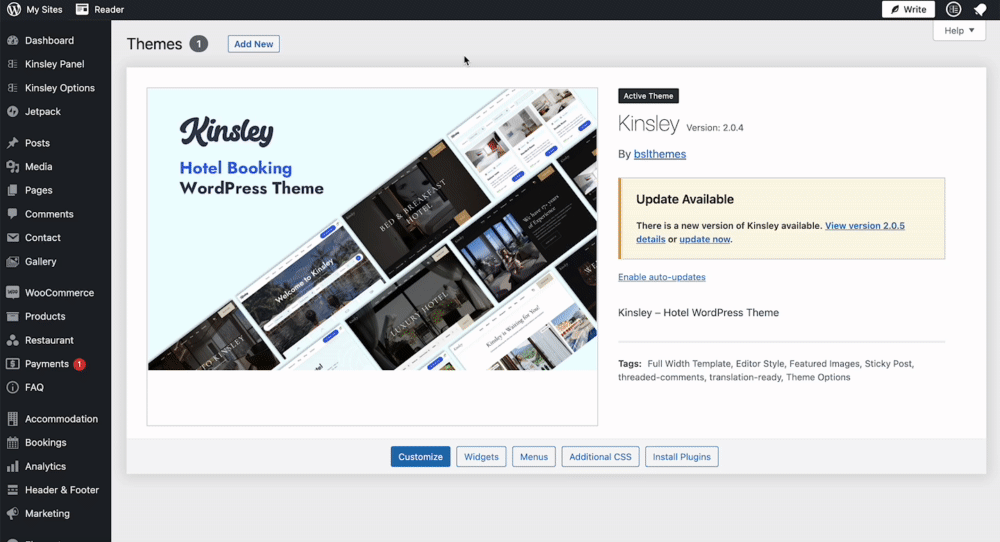Click the Accommodation building icon

click(13, 419)
